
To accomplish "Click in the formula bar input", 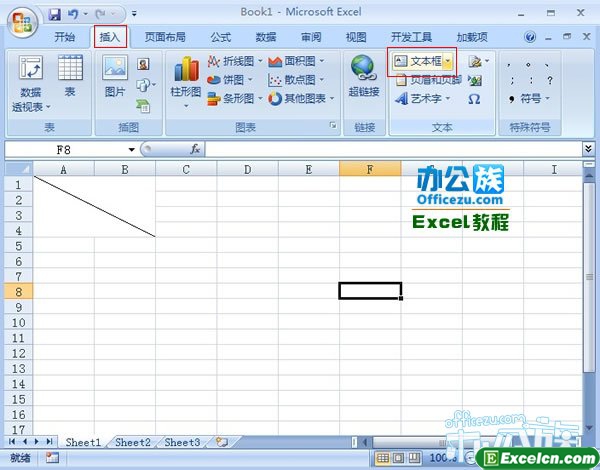I will point(393,149).
